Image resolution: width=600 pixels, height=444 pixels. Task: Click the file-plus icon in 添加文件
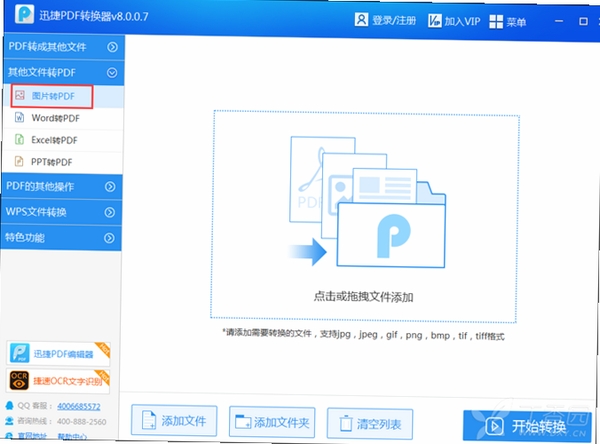coord(149,420)
